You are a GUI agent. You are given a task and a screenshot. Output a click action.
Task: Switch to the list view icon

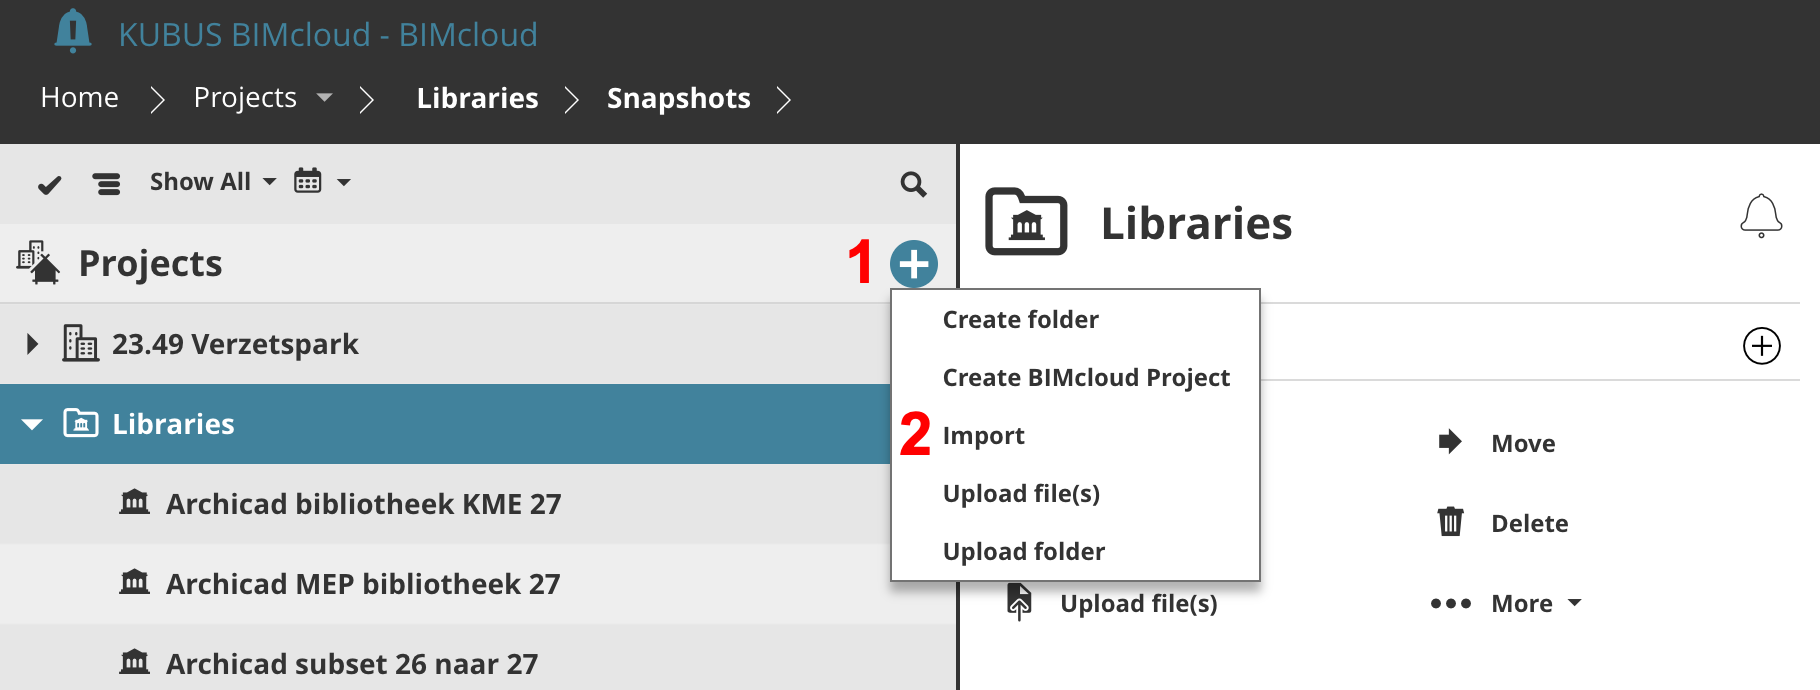(x=106, y=183)
